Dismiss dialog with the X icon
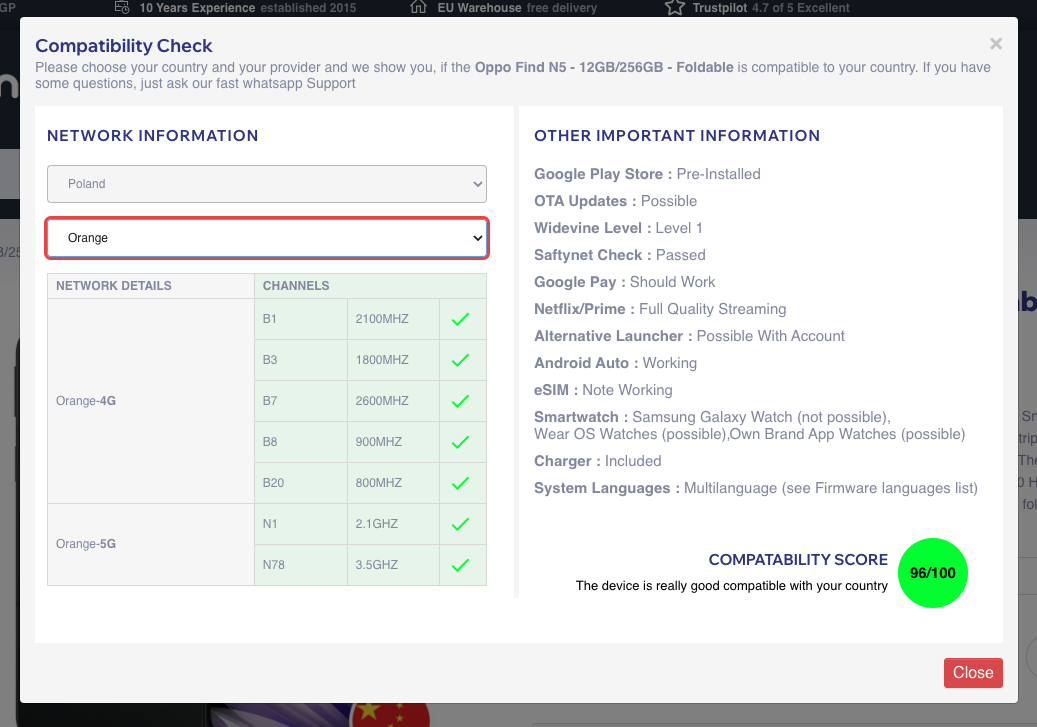Viewport: 1037px width, 727px height. 995,44
